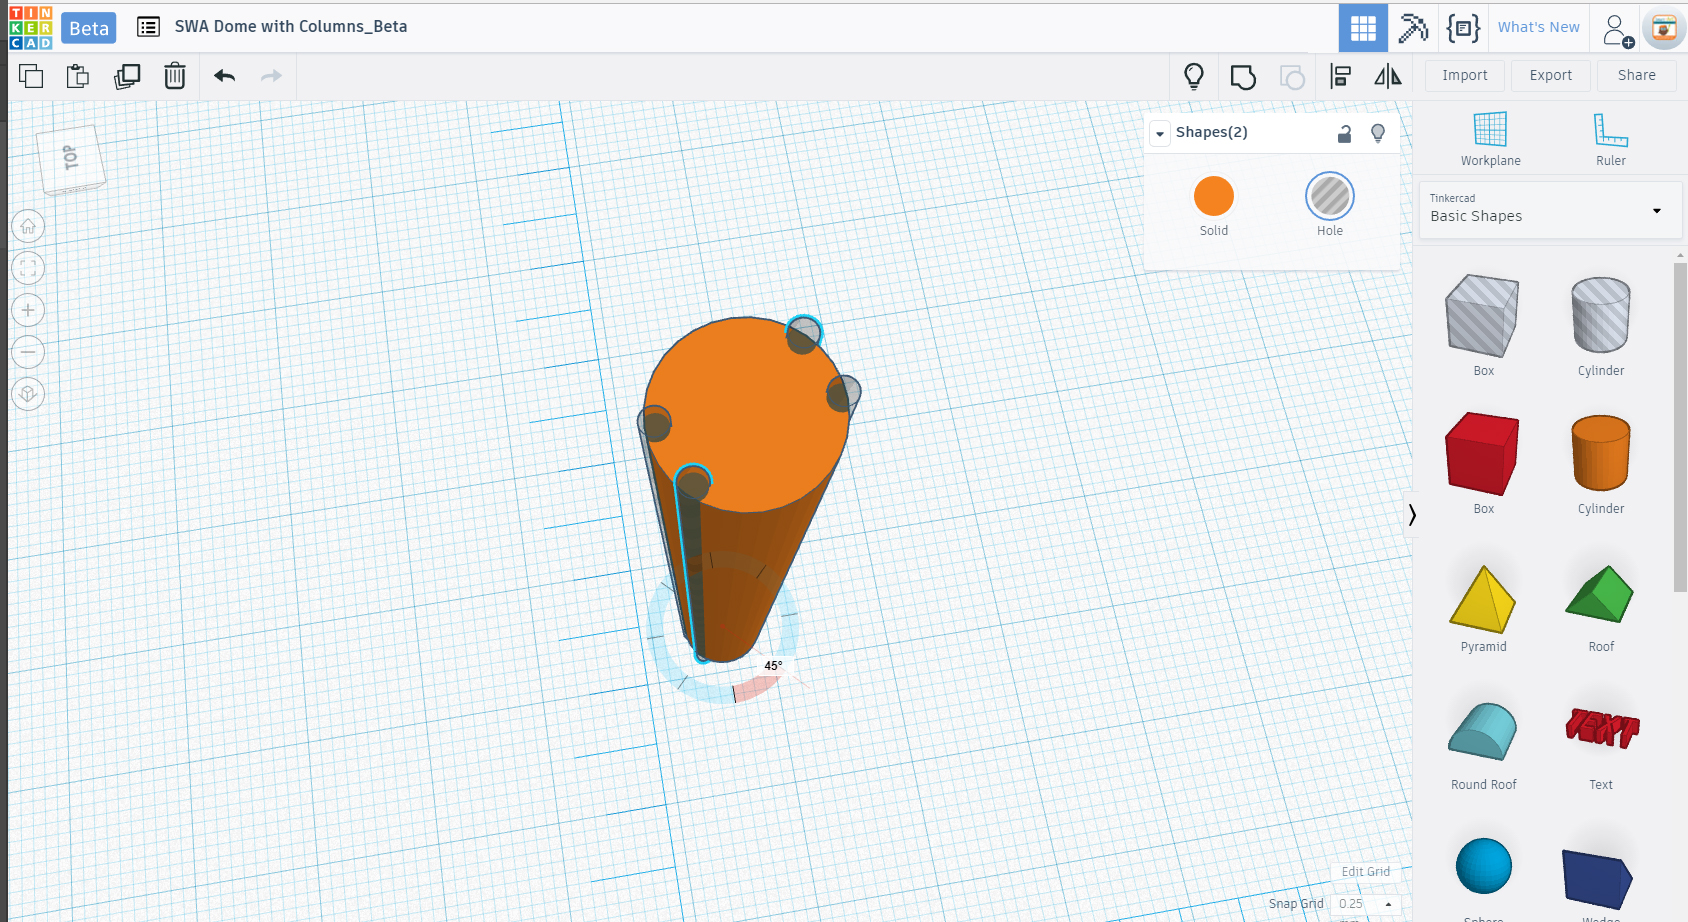The image size is (1688, 922).
Task: Click Edit Grid button
Action: coord(1366,872)
